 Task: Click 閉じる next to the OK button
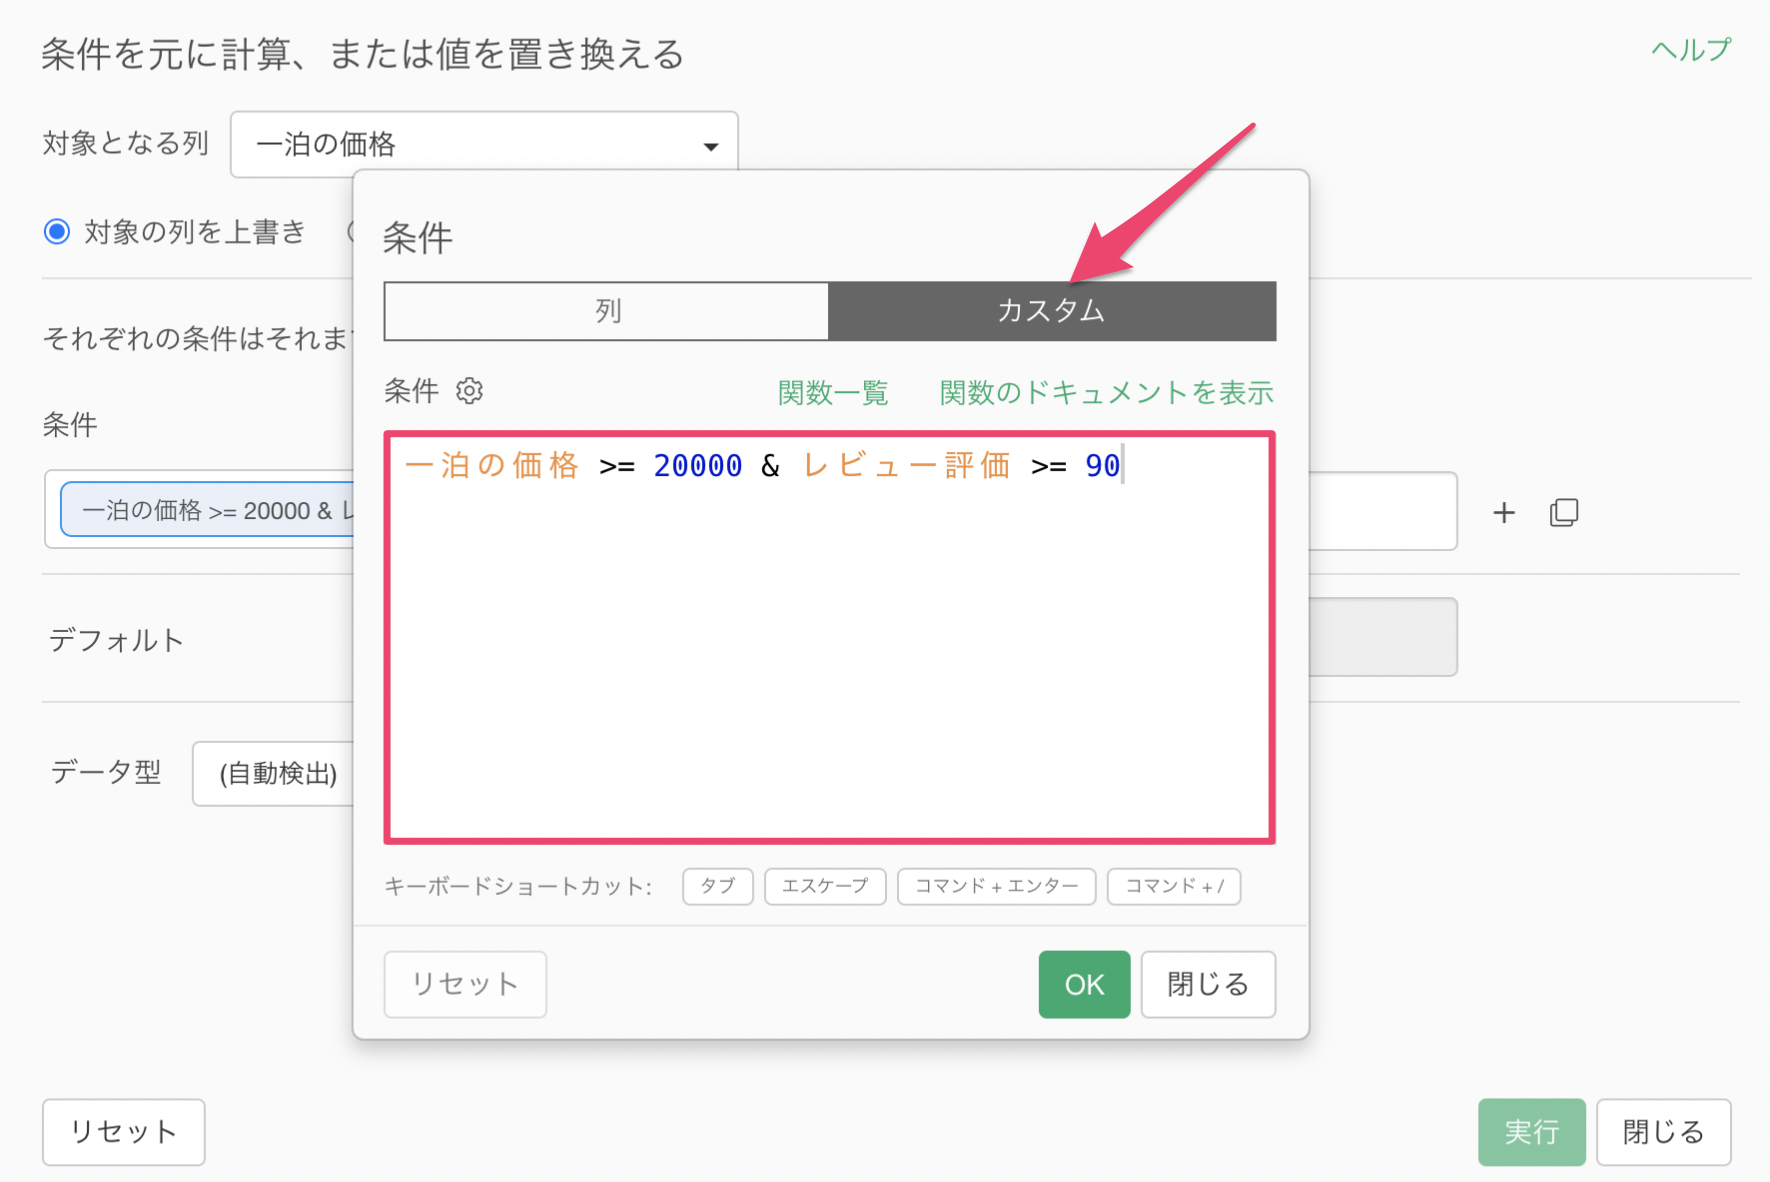click(x=1207, y=984)
